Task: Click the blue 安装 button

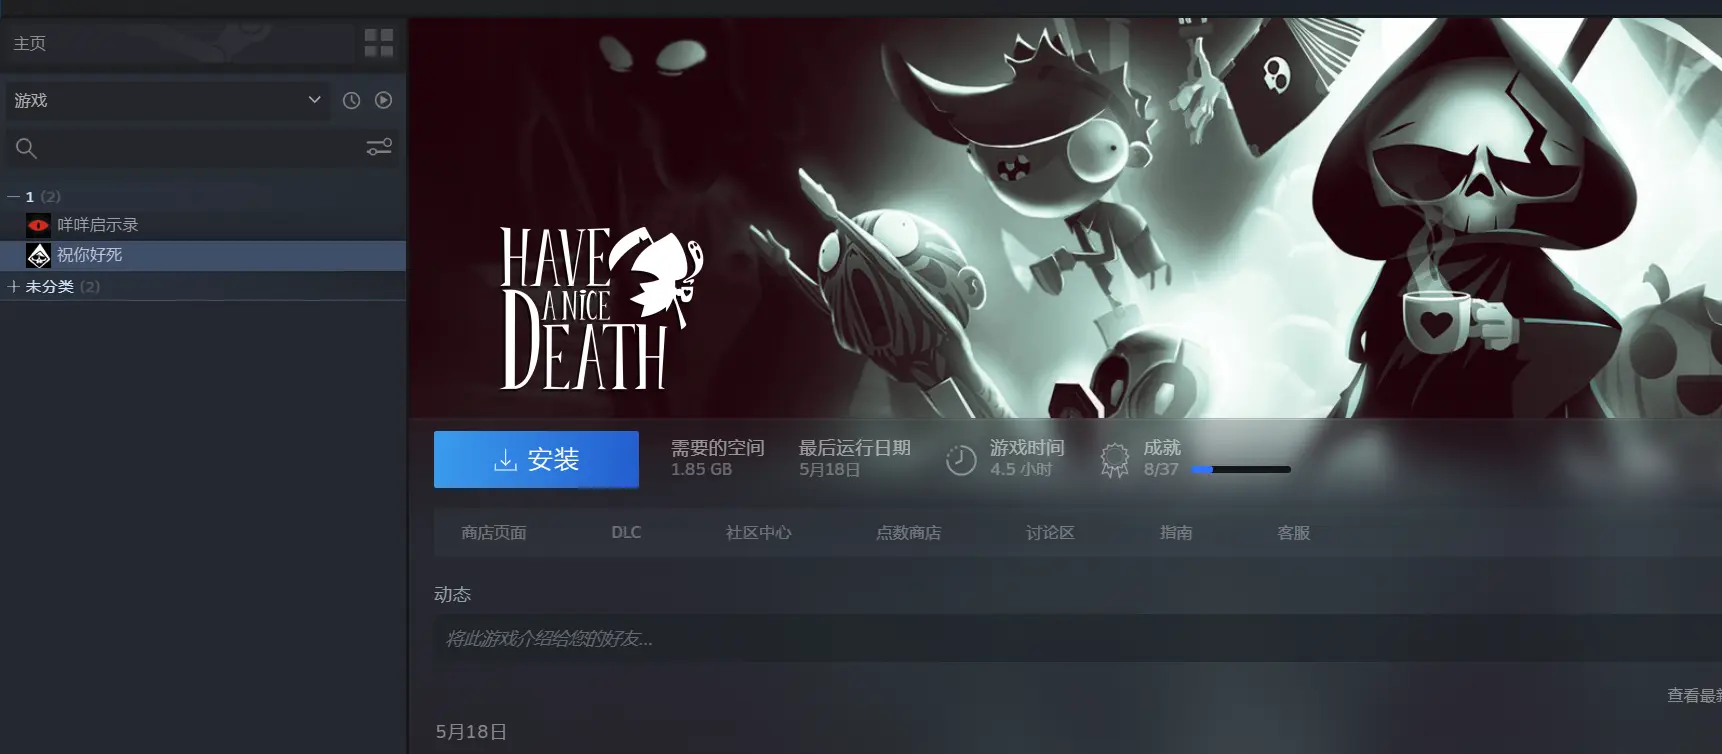Action: point(536,460)
